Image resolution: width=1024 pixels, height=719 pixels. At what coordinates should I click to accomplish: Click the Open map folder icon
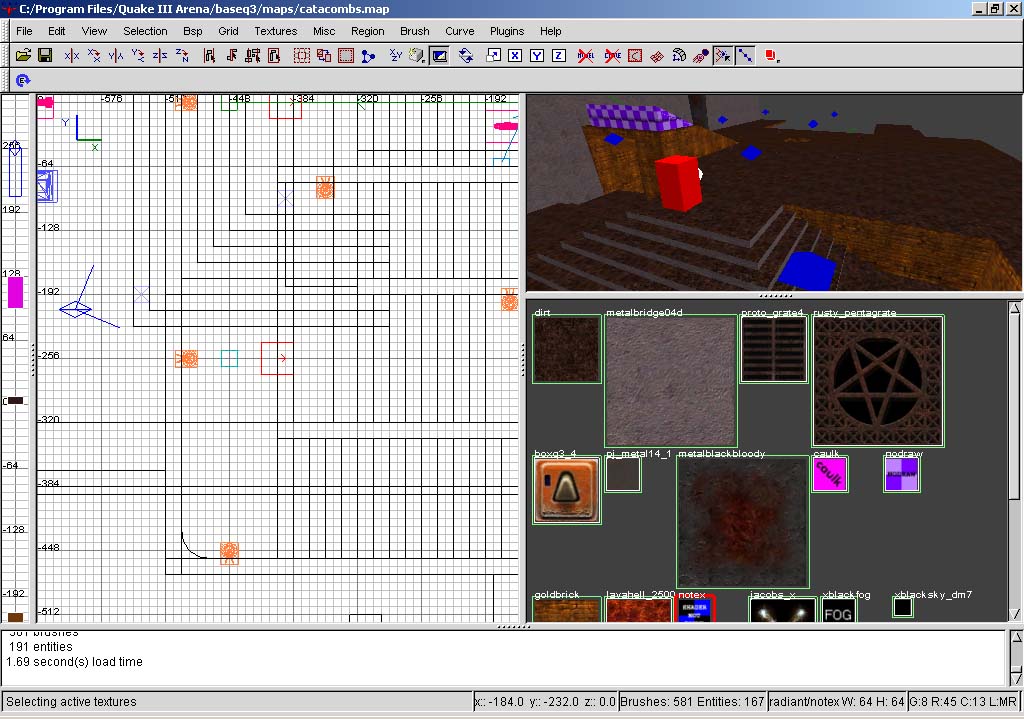tap(24, 56)
